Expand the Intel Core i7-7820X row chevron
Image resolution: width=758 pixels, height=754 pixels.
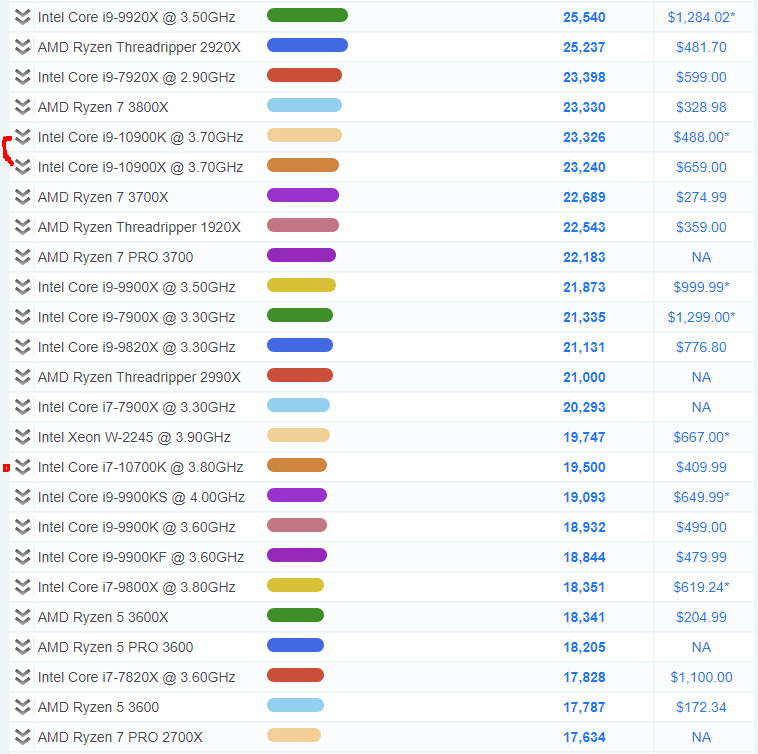[x=22, y=676]
